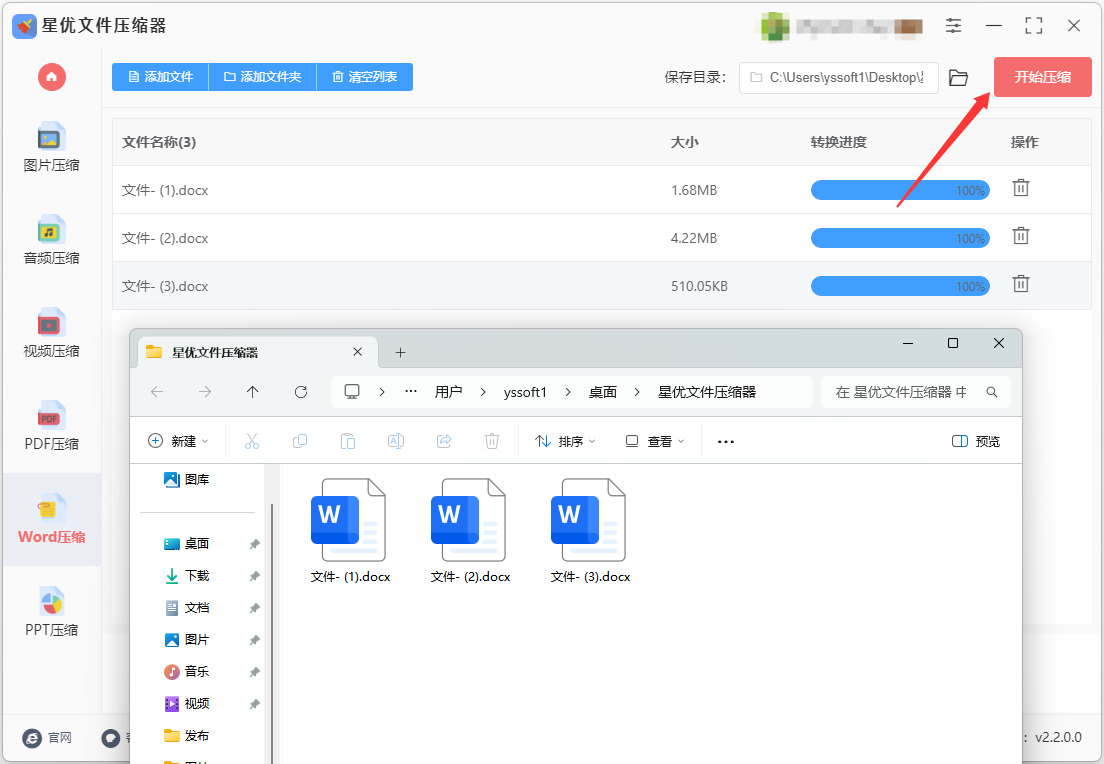This screenshot has height=764, width=1104.
Task: Open 文档 in Explorer navigation pane
Action: pyautogui.click(x=187, y=608)
